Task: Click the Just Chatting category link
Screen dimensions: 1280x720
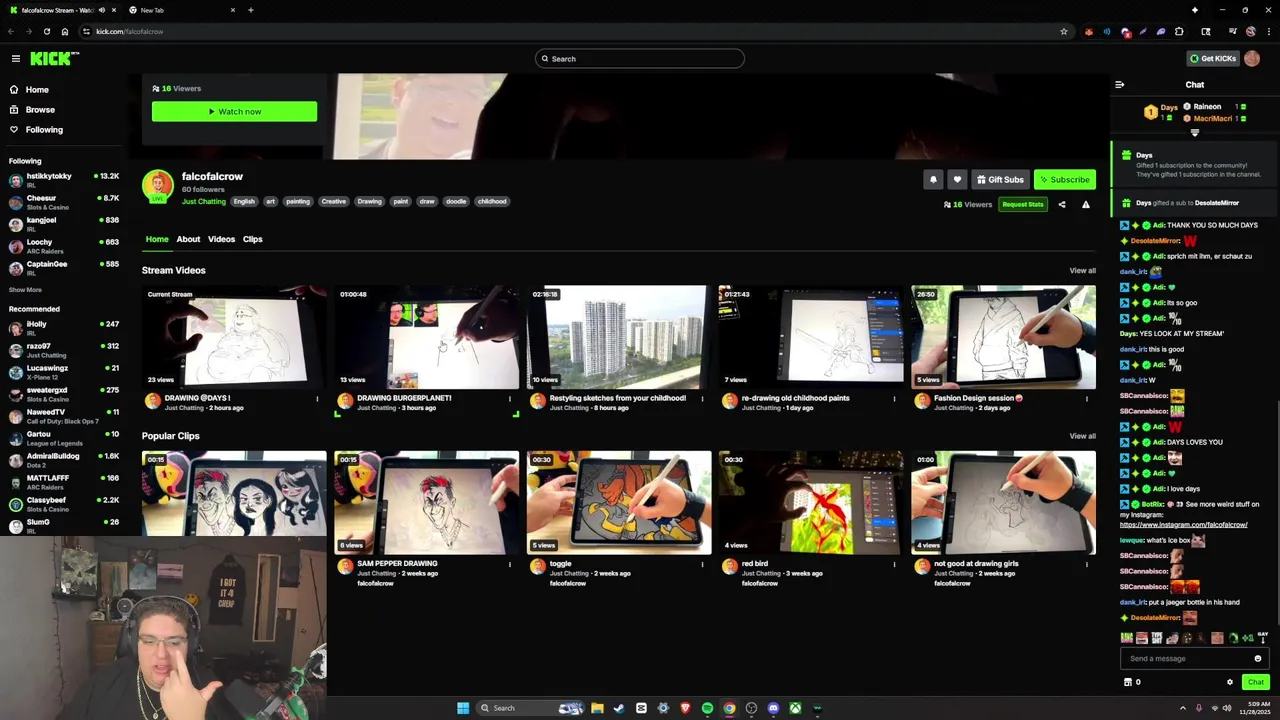Action: (204, 201)
